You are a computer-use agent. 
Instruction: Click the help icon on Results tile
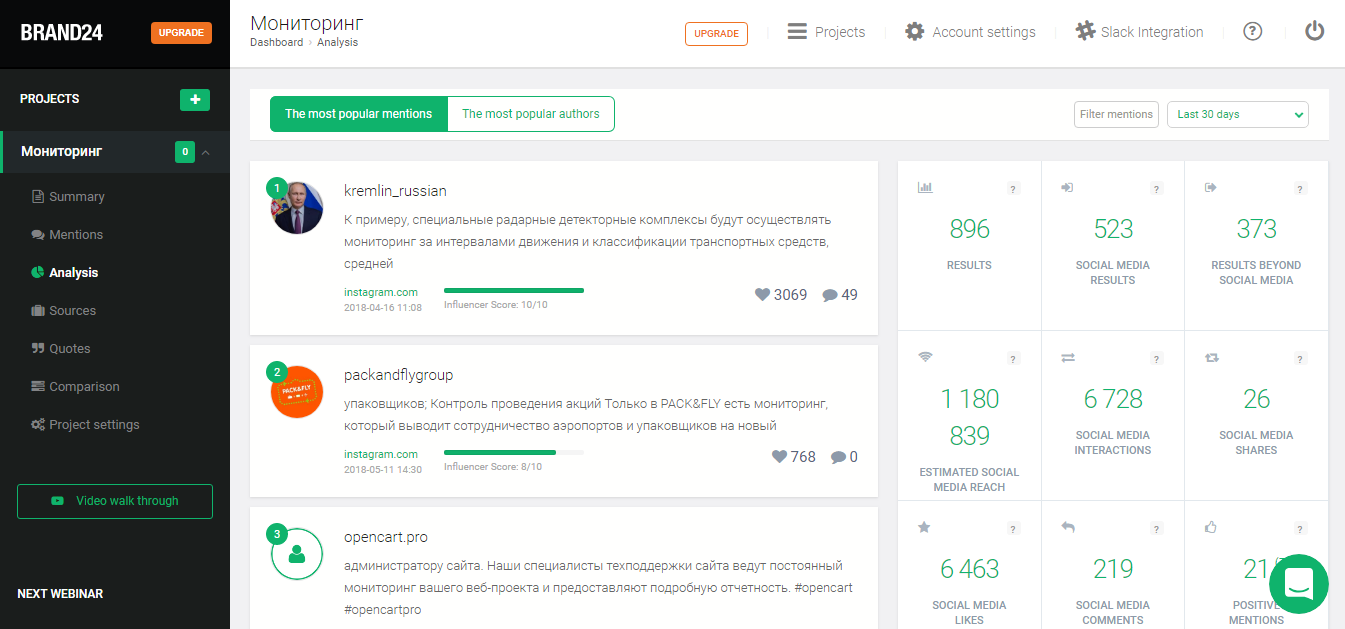point(1013,188)
